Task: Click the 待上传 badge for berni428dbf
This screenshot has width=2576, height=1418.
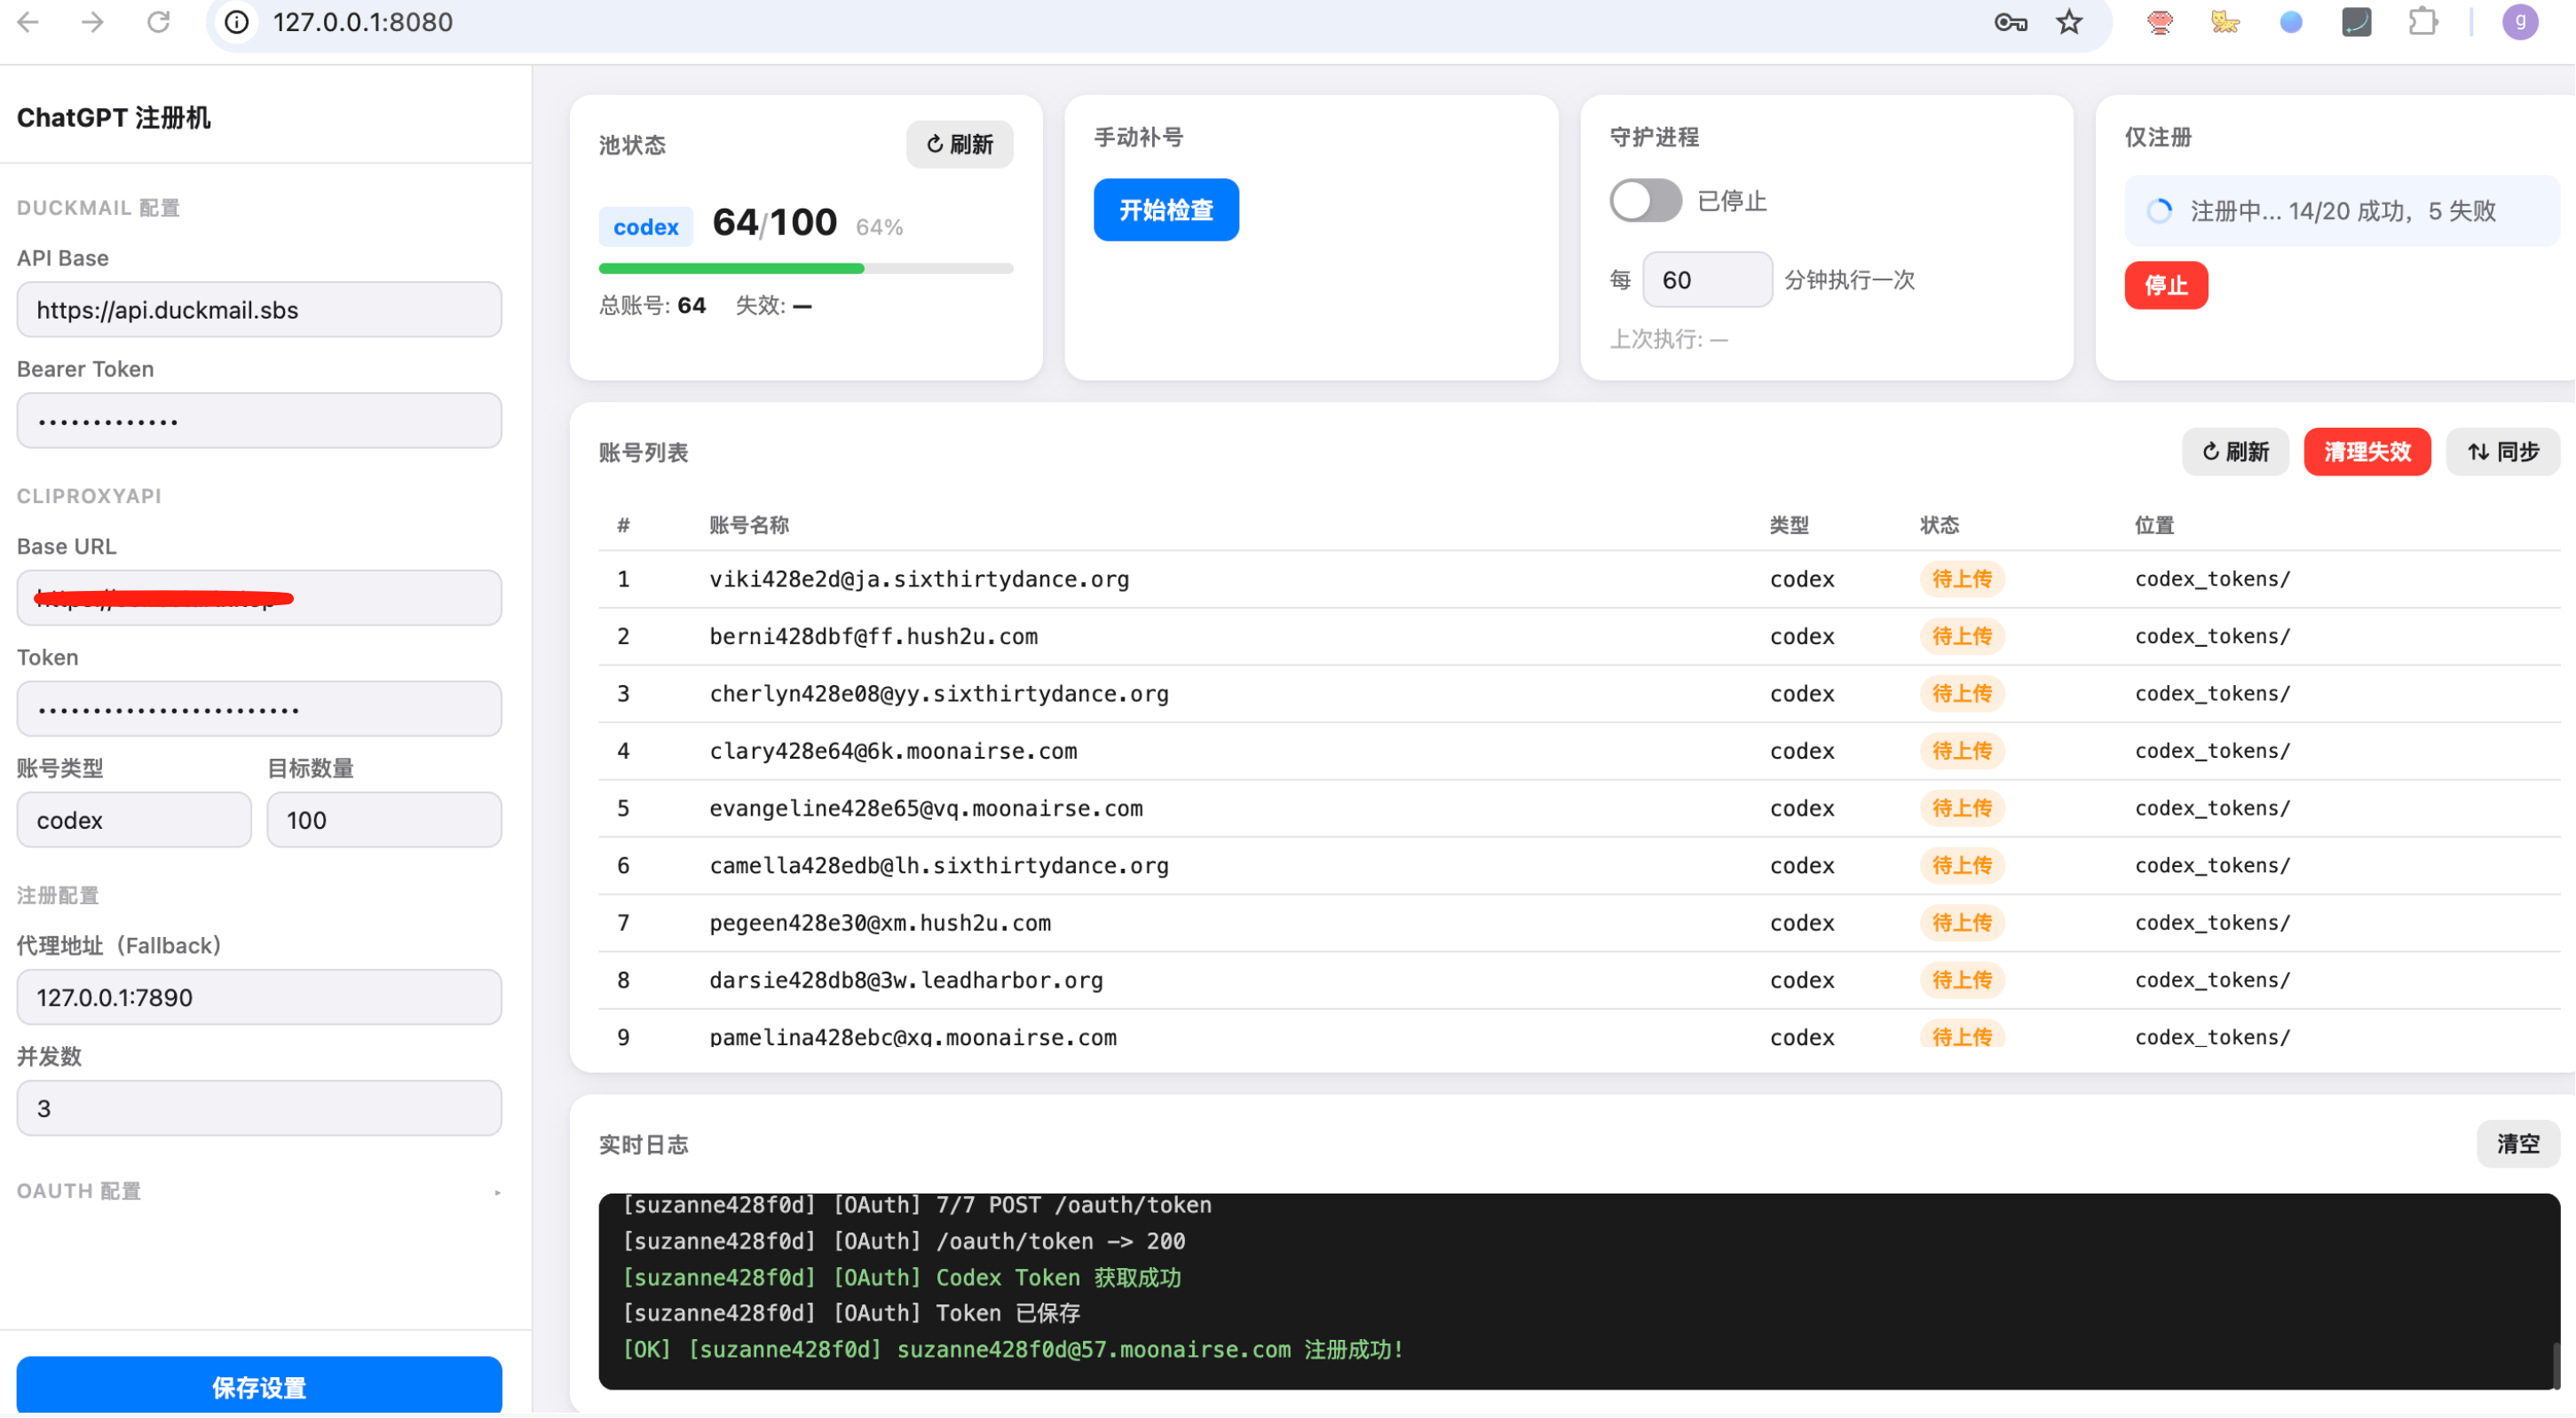Action: click(1962, 636)
